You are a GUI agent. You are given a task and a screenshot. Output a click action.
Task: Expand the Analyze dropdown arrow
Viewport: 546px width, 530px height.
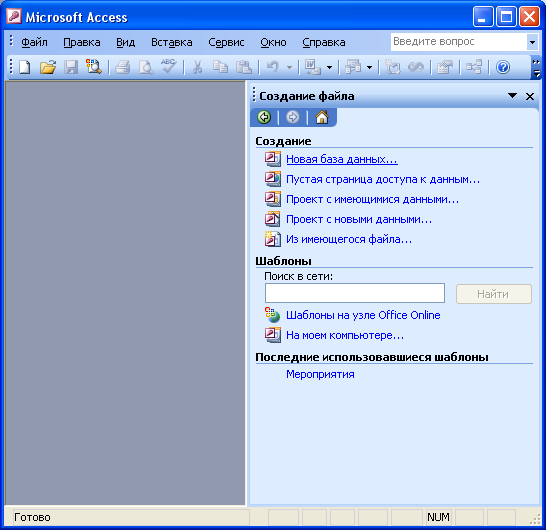click(x=369, y=67)
